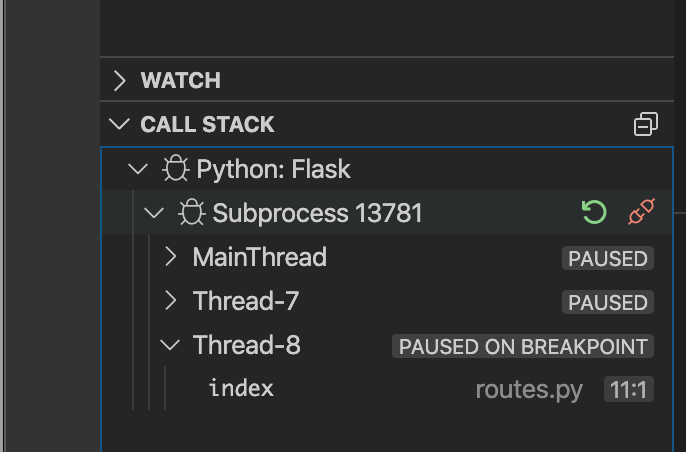The width and height of the screenshot is (686, 452).
Task: Click the bug icon beside Python: Flask
Action: point(176,169)
